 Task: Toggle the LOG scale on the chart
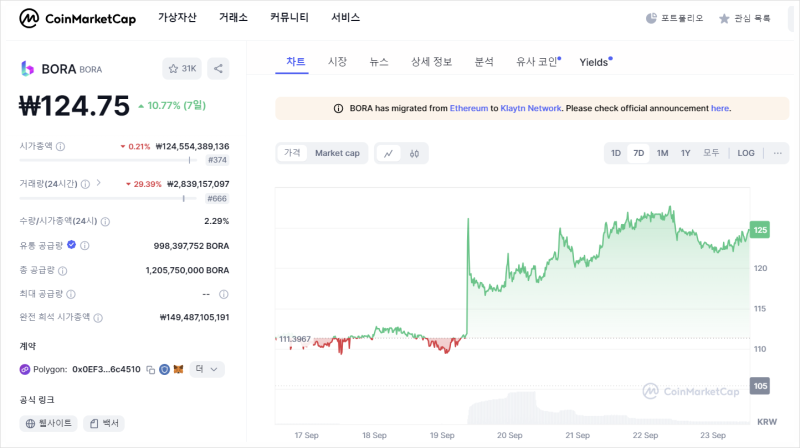pos(746,153)
